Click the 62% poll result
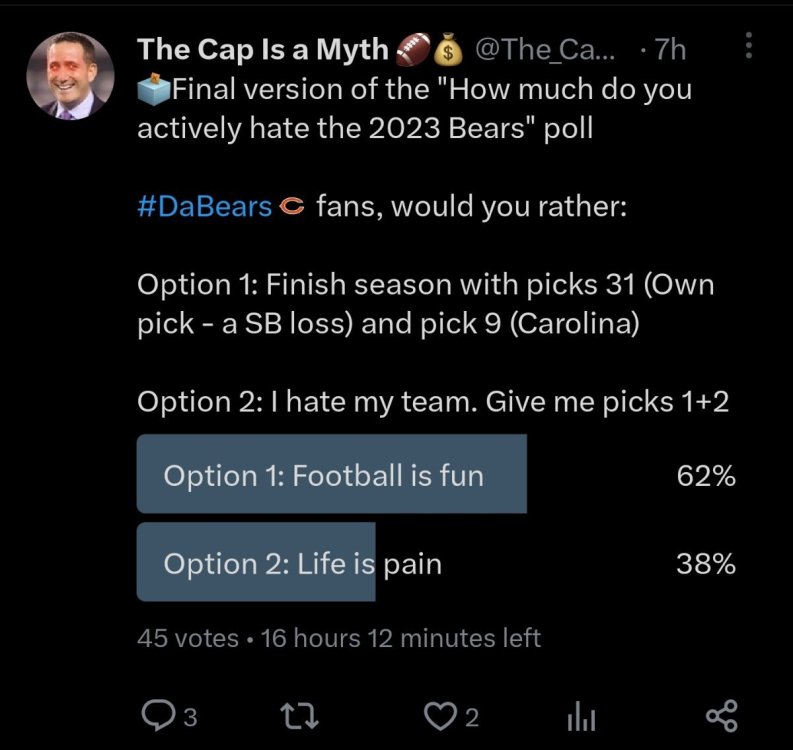The image size is (793, 750). tap(706, 476)
